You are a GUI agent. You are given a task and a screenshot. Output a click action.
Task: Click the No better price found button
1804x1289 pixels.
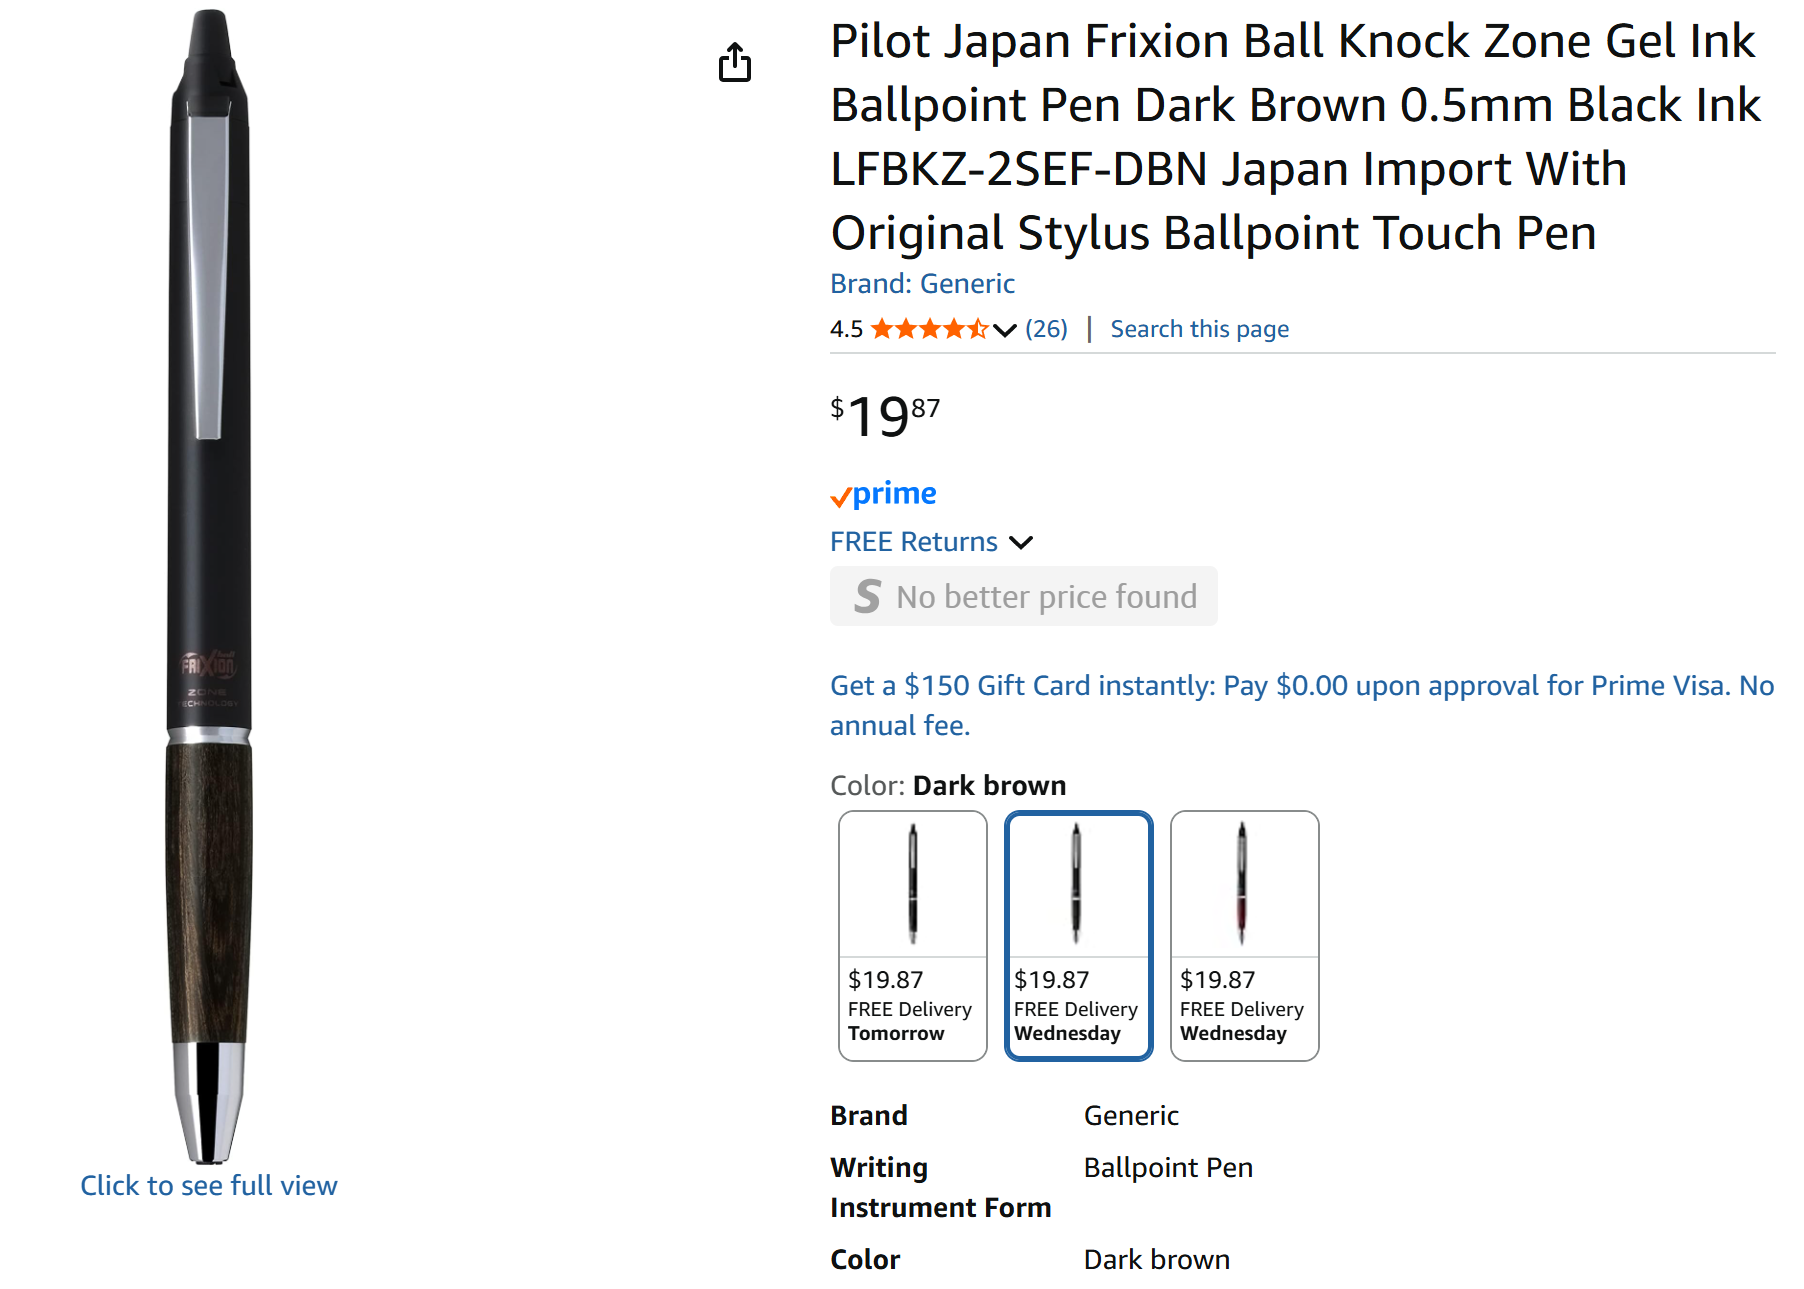pos(1024,597)
